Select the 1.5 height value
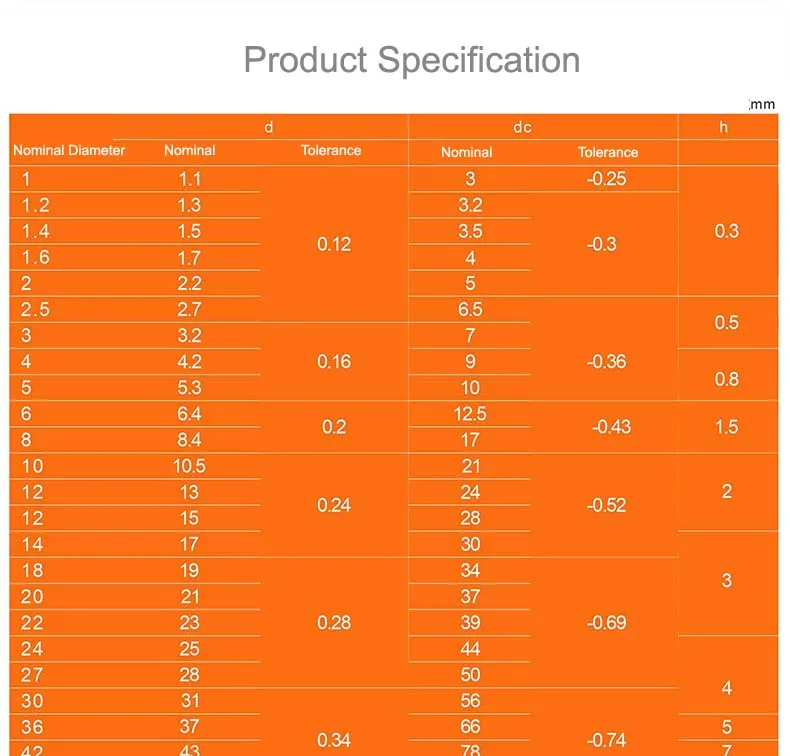 tap(727, 427)
